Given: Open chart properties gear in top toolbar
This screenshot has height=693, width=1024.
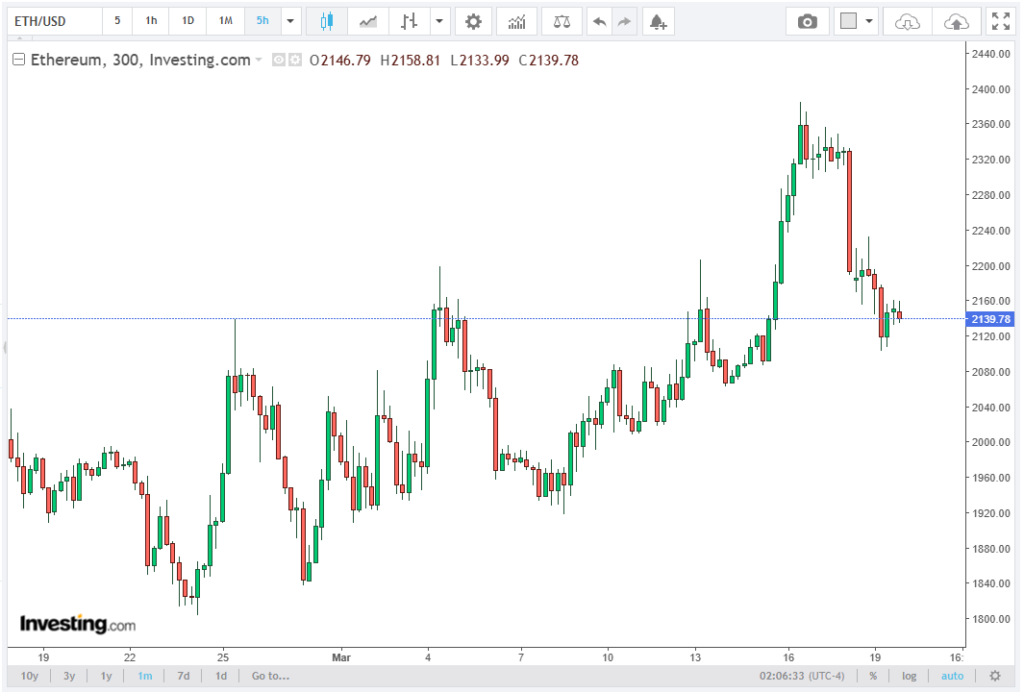Looking at the screenshot, I should (x=473, y=21).
